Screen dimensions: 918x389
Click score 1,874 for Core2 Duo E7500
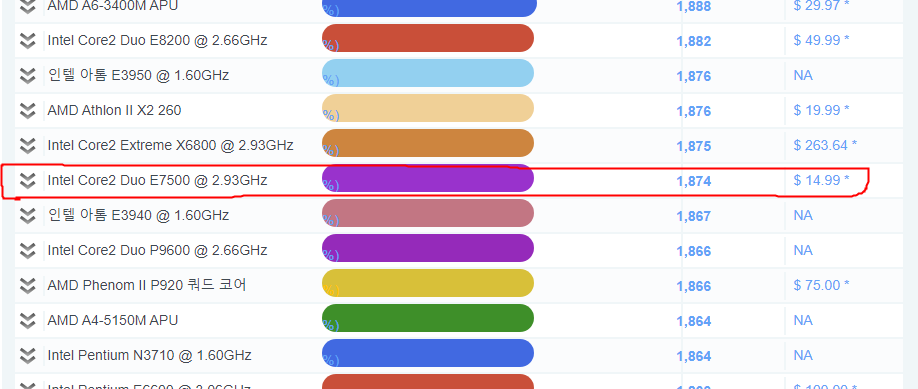coord(694,181)
